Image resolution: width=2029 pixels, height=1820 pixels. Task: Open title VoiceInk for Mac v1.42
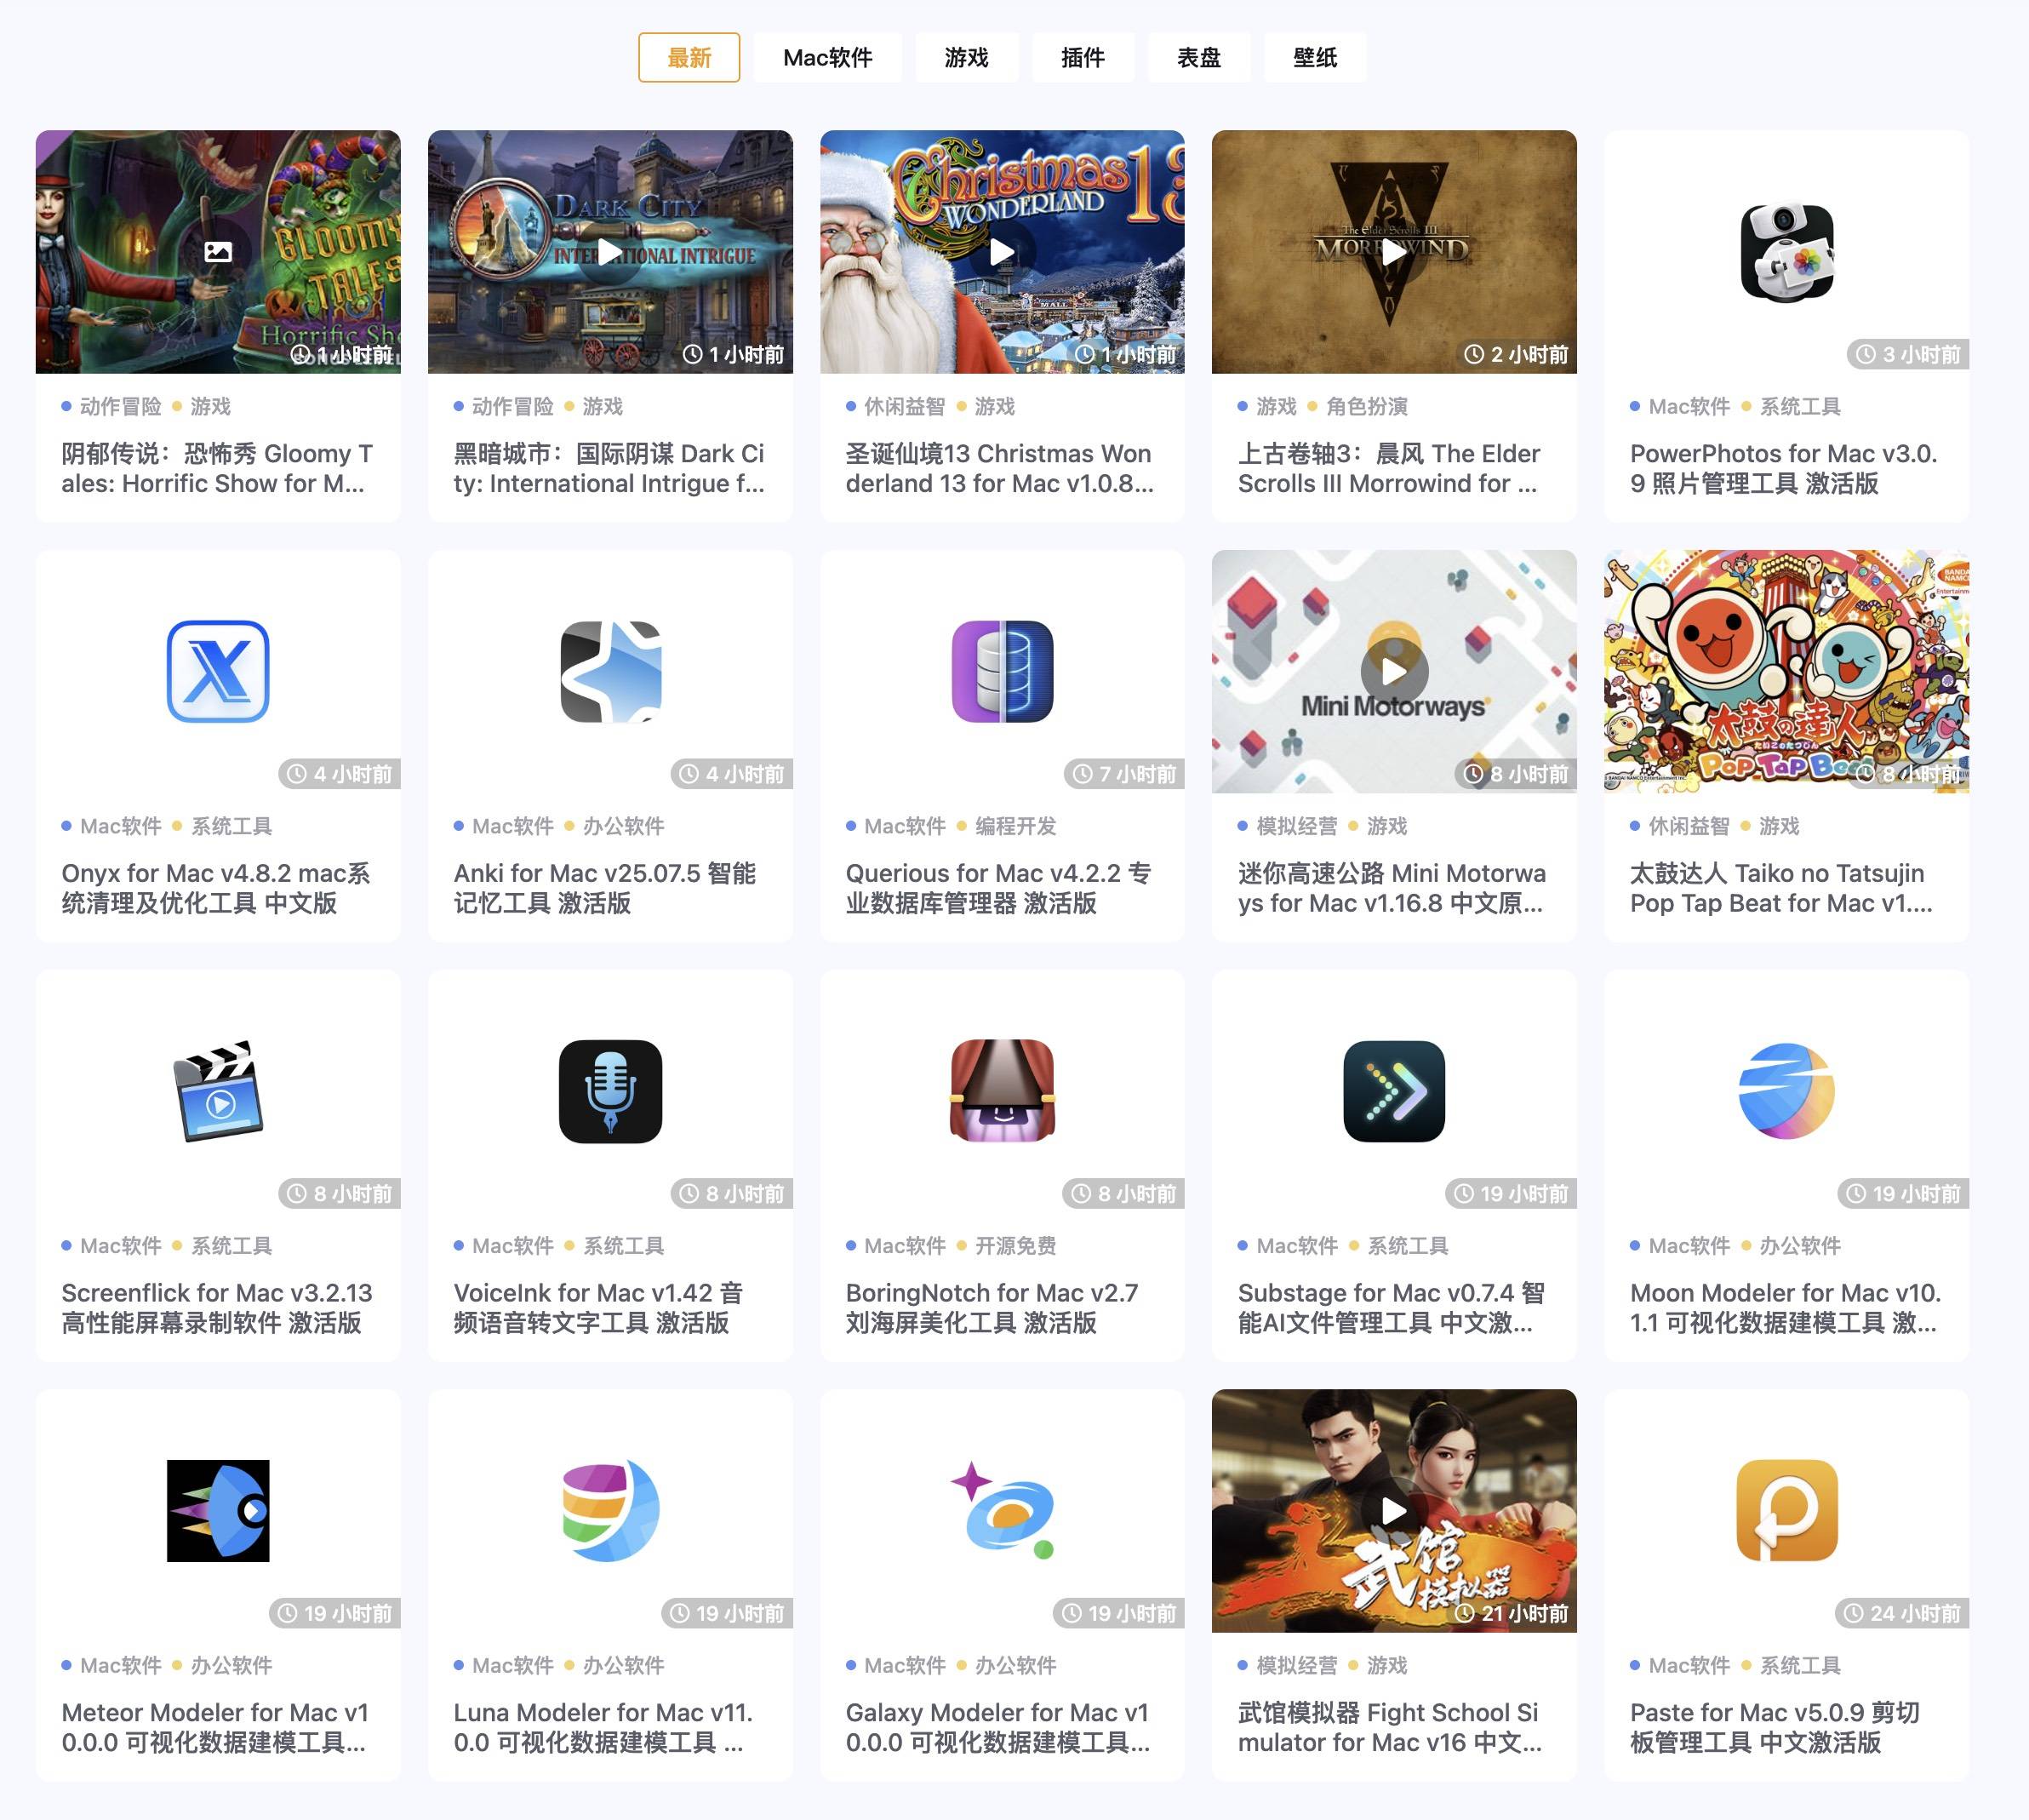pyautogui.click(x=599, y=1307)
